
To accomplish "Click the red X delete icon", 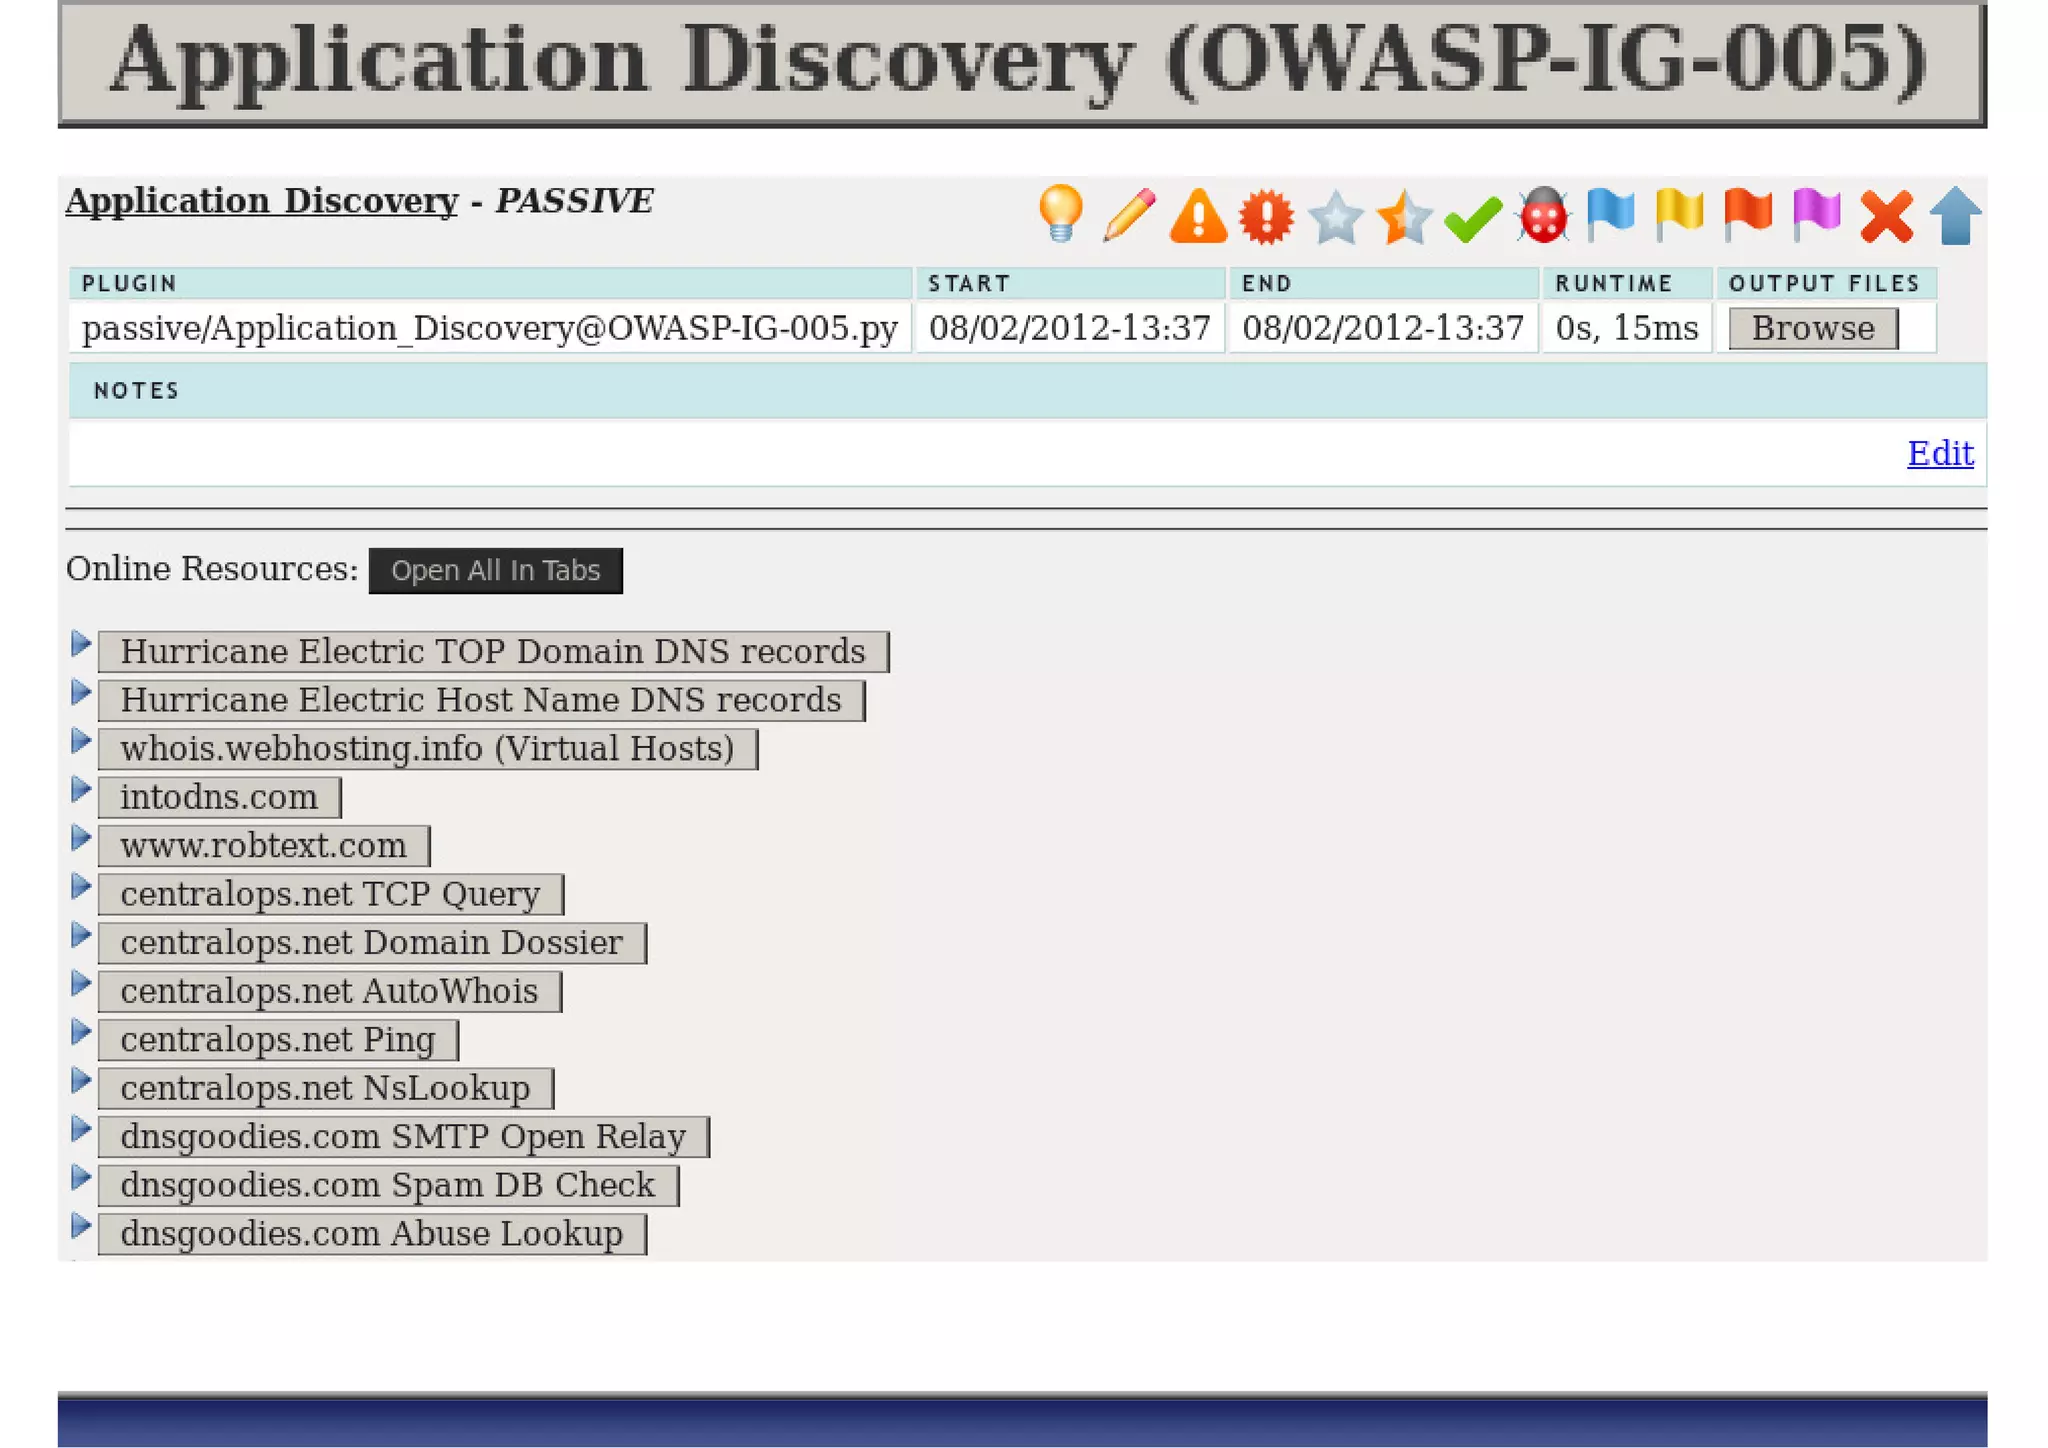I will pyautogui.click(x=1886, y=217).
